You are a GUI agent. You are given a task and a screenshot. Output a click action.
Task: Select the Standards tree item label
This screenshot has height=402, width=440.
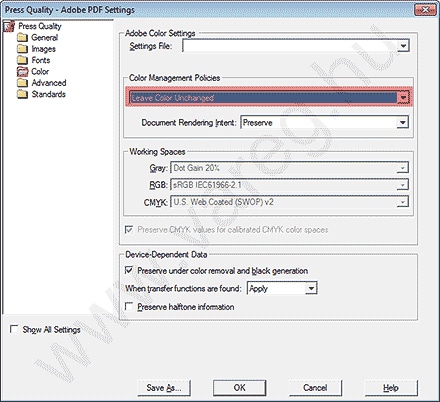(48, 94)
